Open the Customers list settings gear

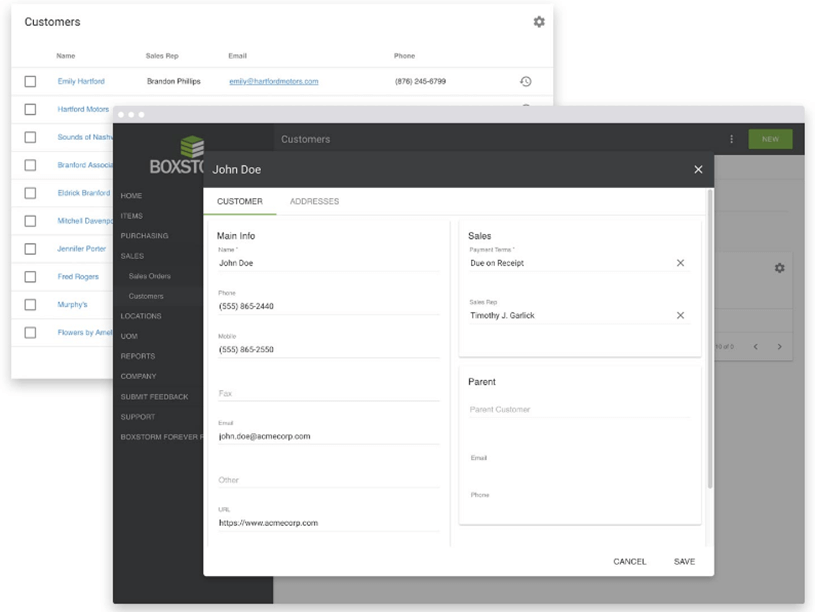click(x=538, y=21)
